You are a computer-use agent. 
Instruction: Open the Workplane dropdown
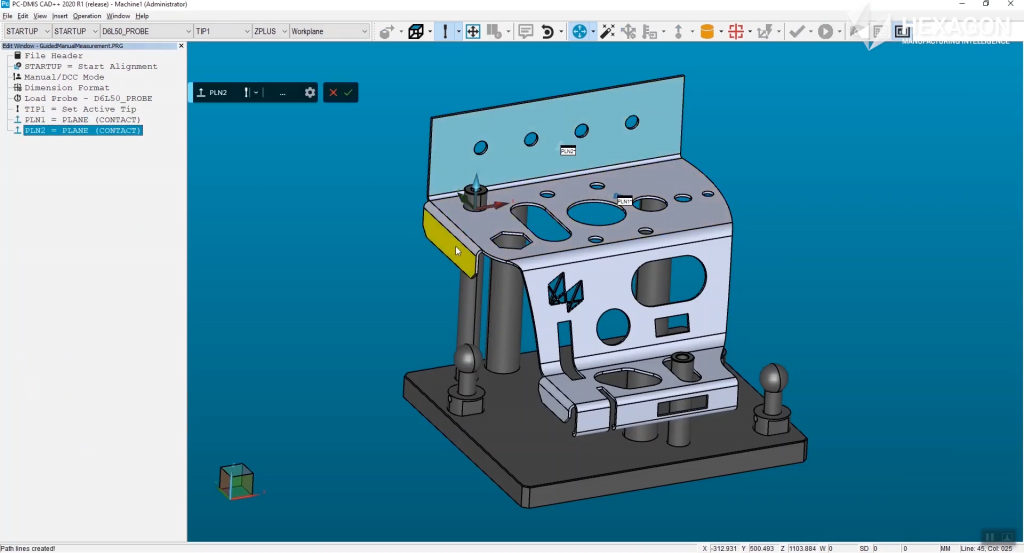tap(329, 32)
